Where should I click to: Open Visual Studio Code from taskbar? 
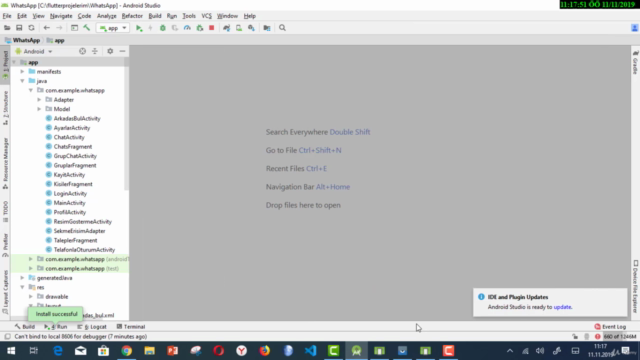311,351
